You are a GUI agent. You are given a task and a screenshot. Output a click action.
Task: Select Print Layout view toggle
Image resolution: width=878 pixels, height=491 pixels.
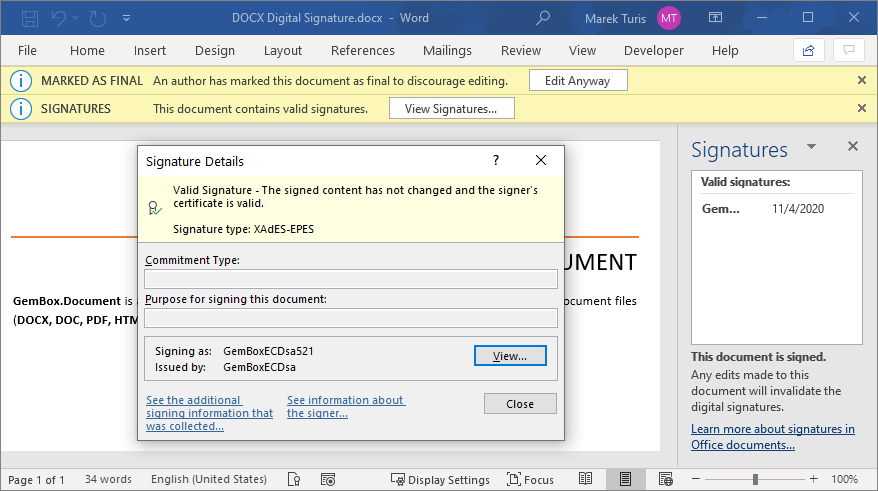tap(624, 479)
